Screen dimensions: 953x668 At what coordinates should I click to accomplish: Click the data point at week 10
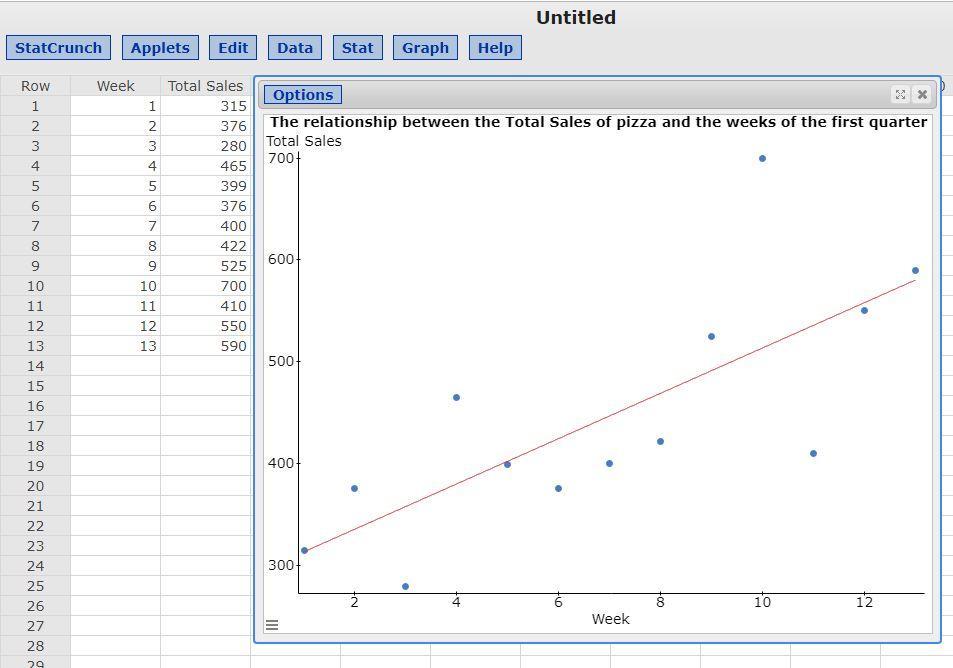pos(762,159)
